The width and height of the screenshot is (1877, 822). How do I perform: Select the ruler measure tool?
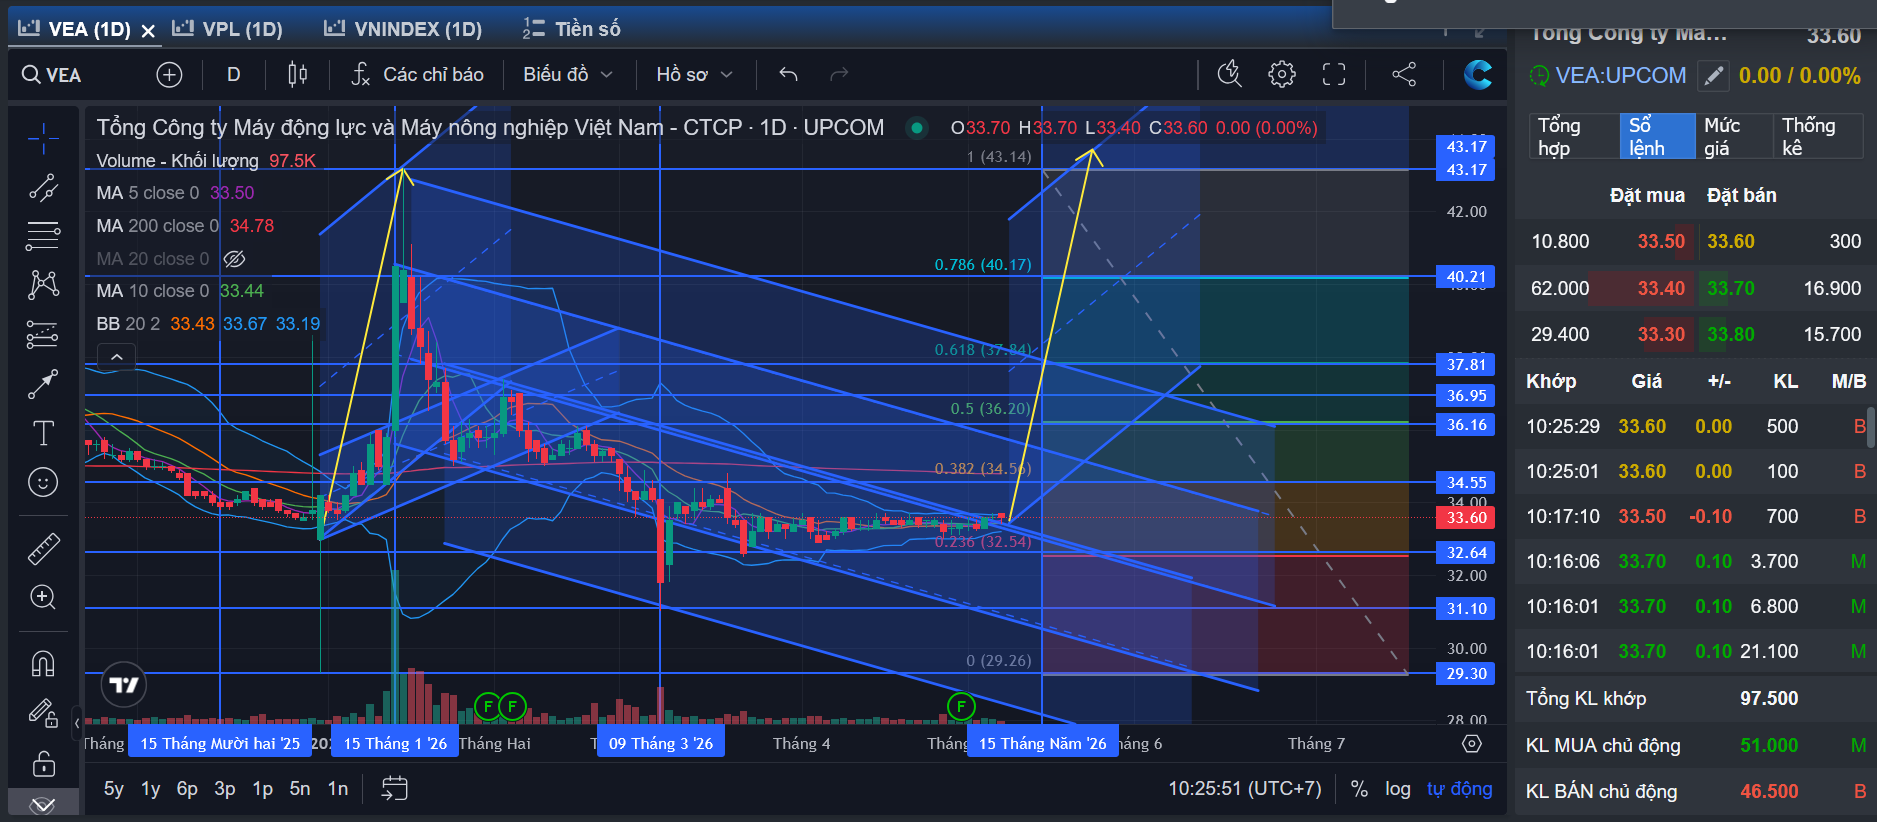point(43,548)
